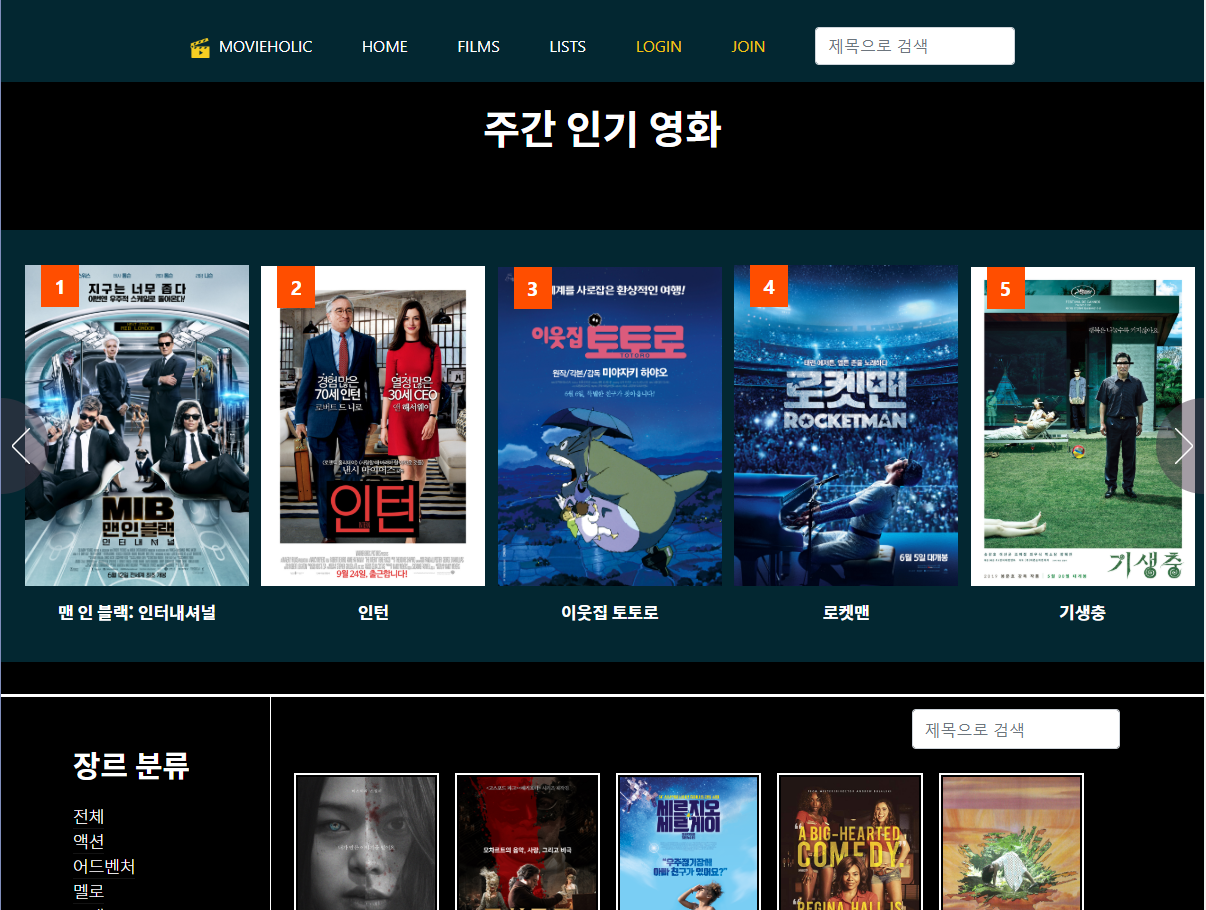
Task: Select 액션 genre filter
Action: click(x=89, y=841)
